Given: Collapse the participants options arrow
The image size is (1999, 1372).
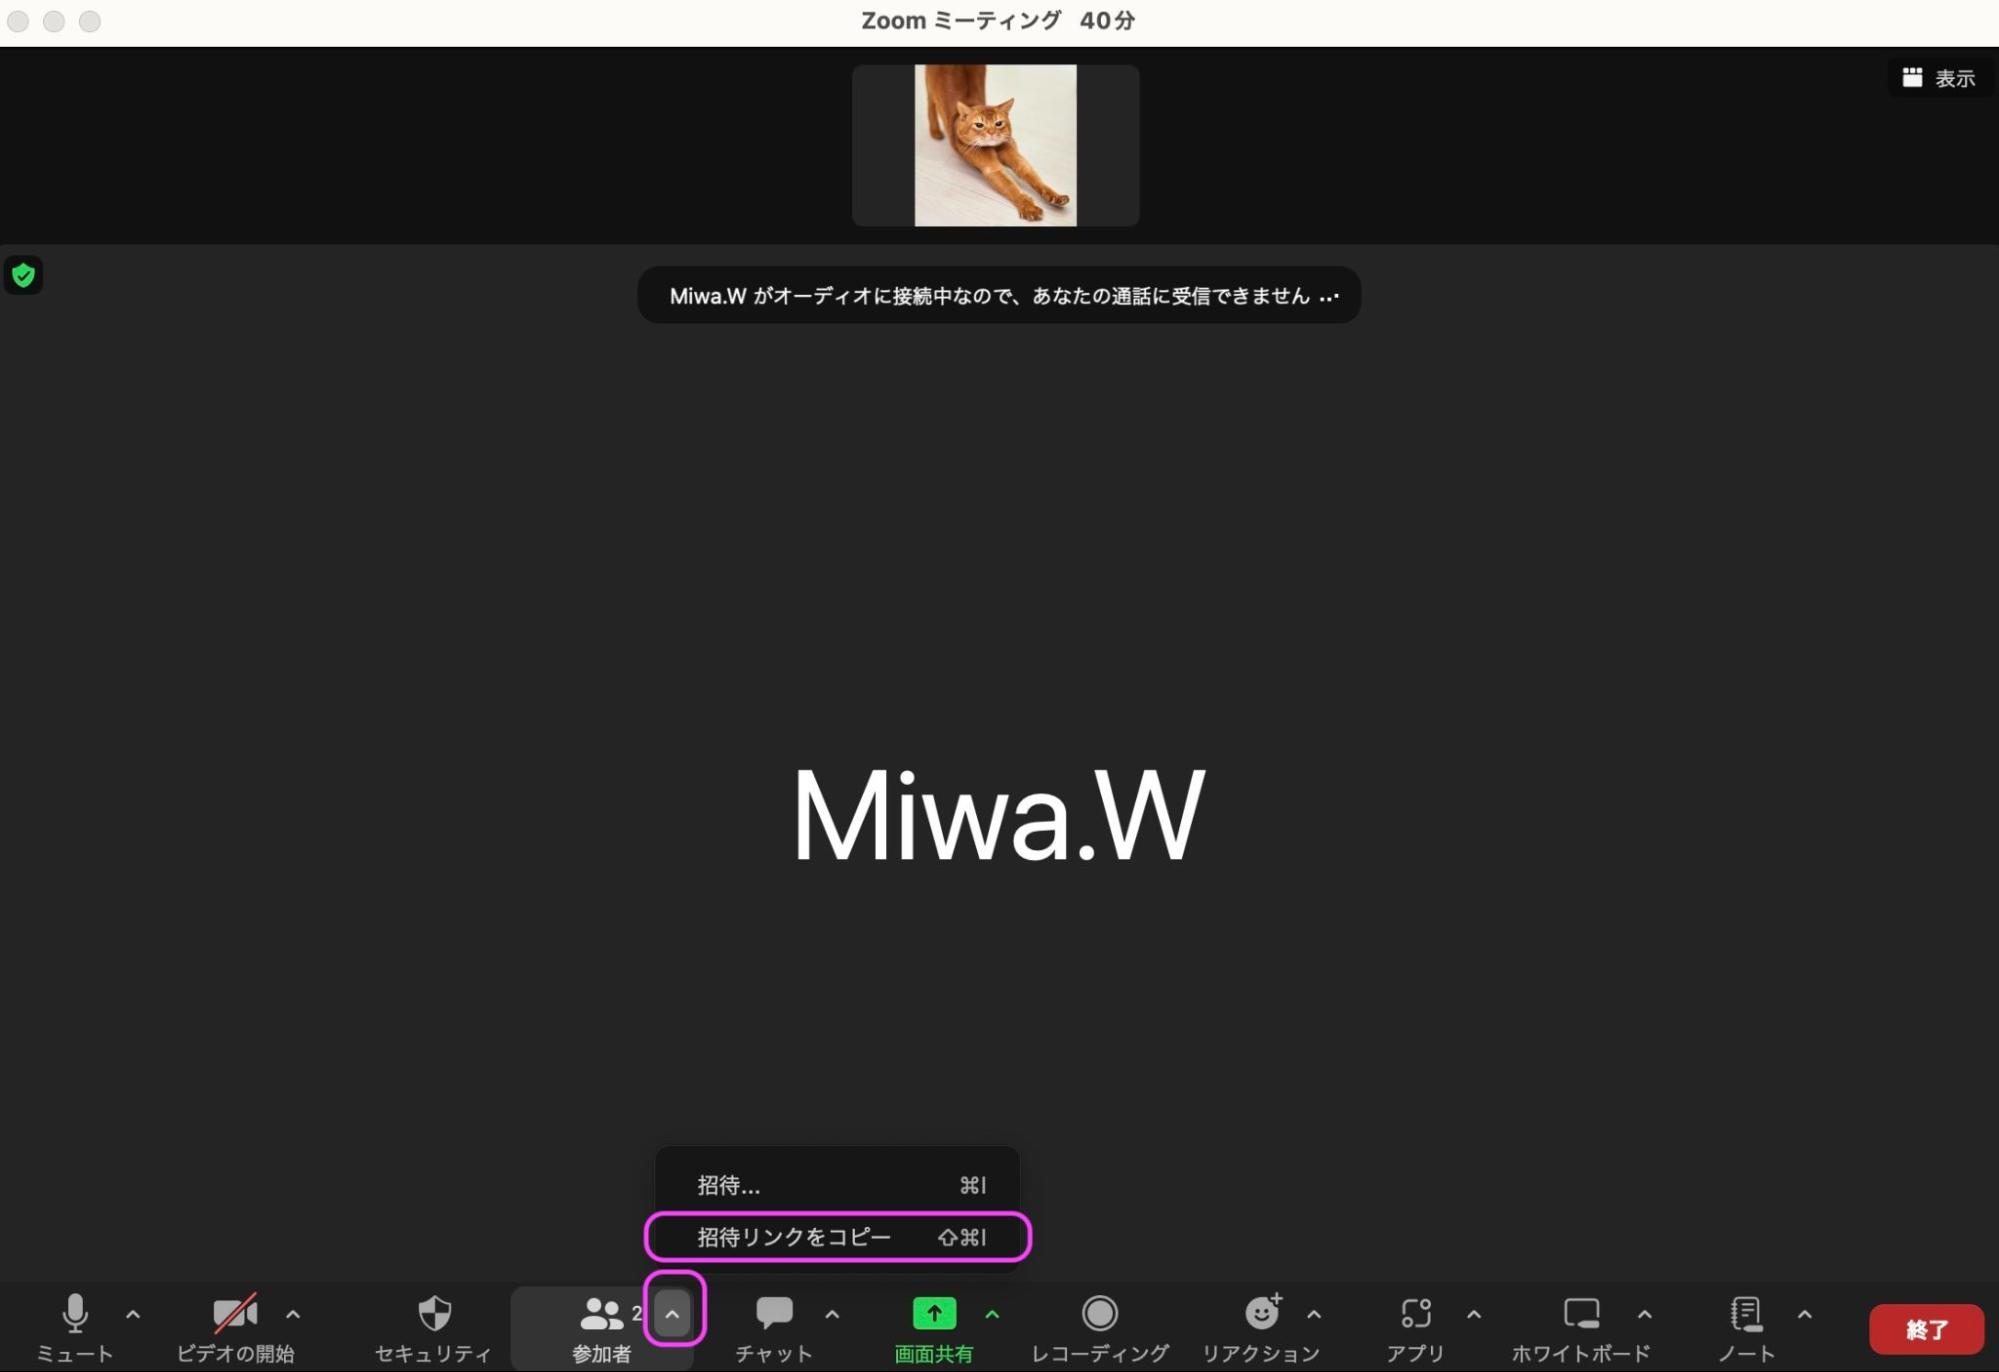Looking at the screenshot, I should pyautogui.click(x=672, y=1314).
